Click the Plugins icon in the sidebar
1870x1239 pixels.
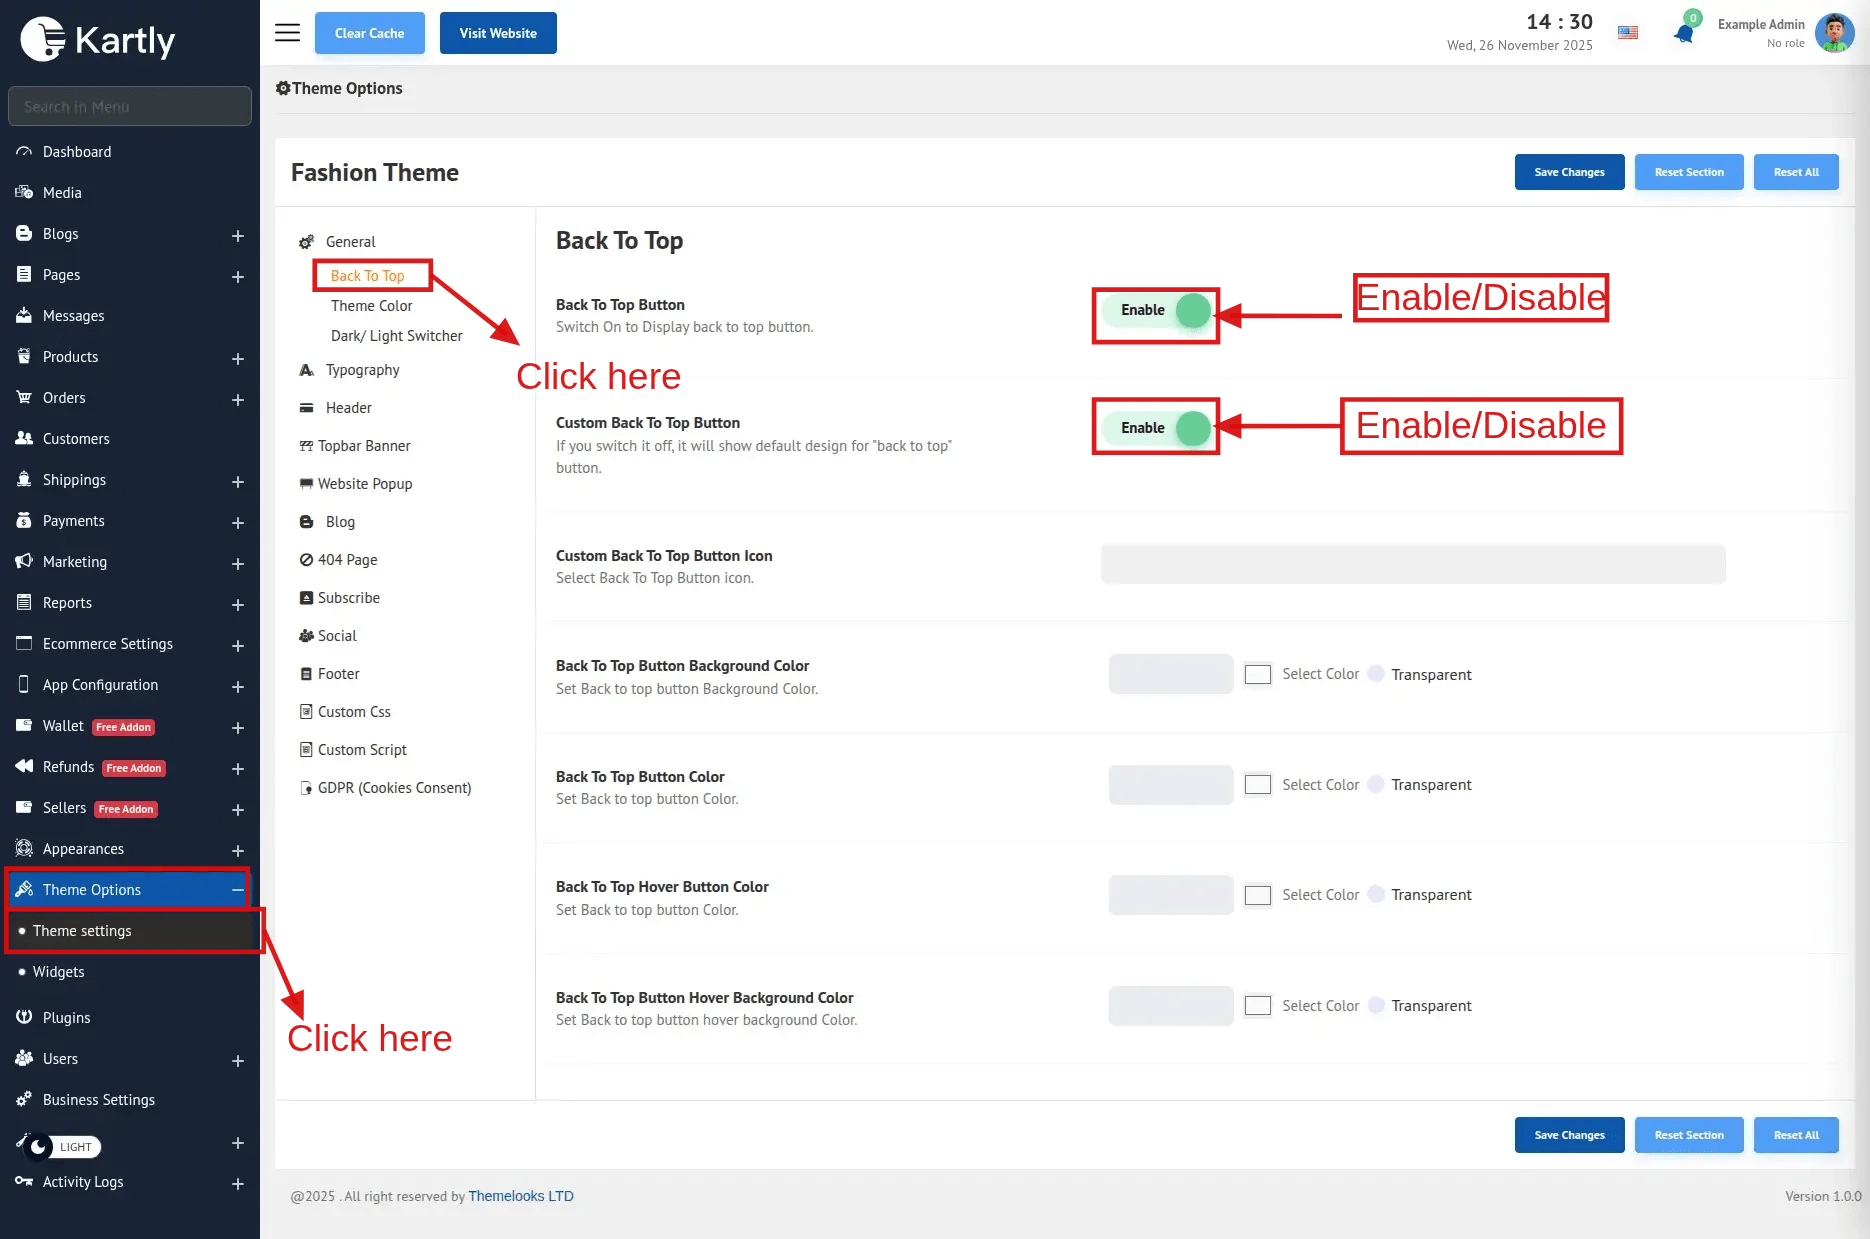[x=24, y=1017]
